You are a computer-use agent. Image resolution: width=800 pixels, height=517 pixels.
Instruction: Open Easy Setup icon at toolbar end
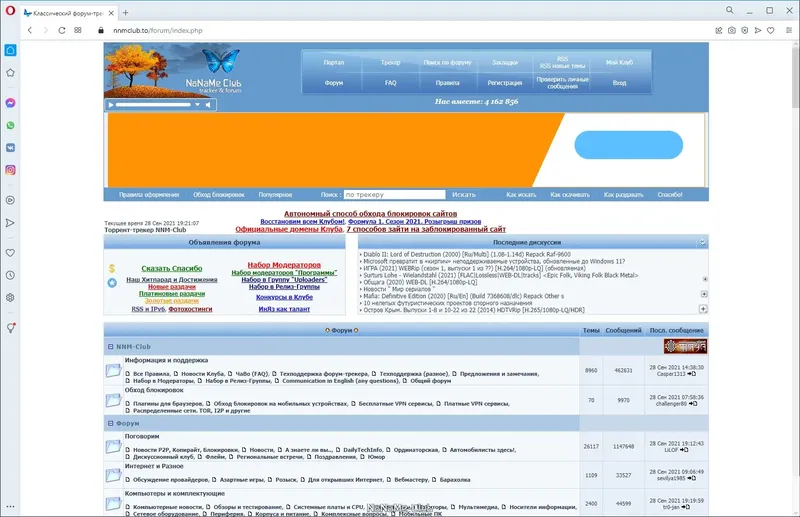click(789, 31)
